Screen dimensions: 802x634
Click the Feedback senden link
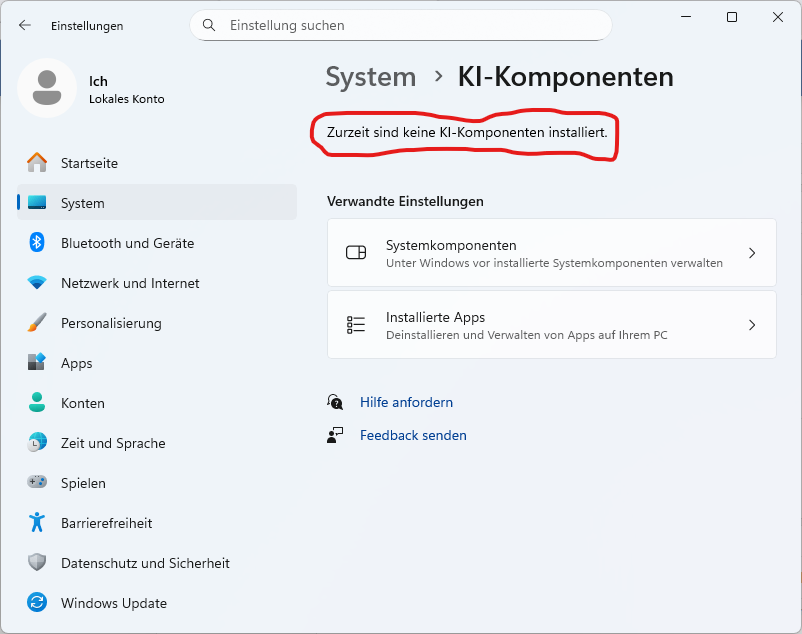[413, 435]
